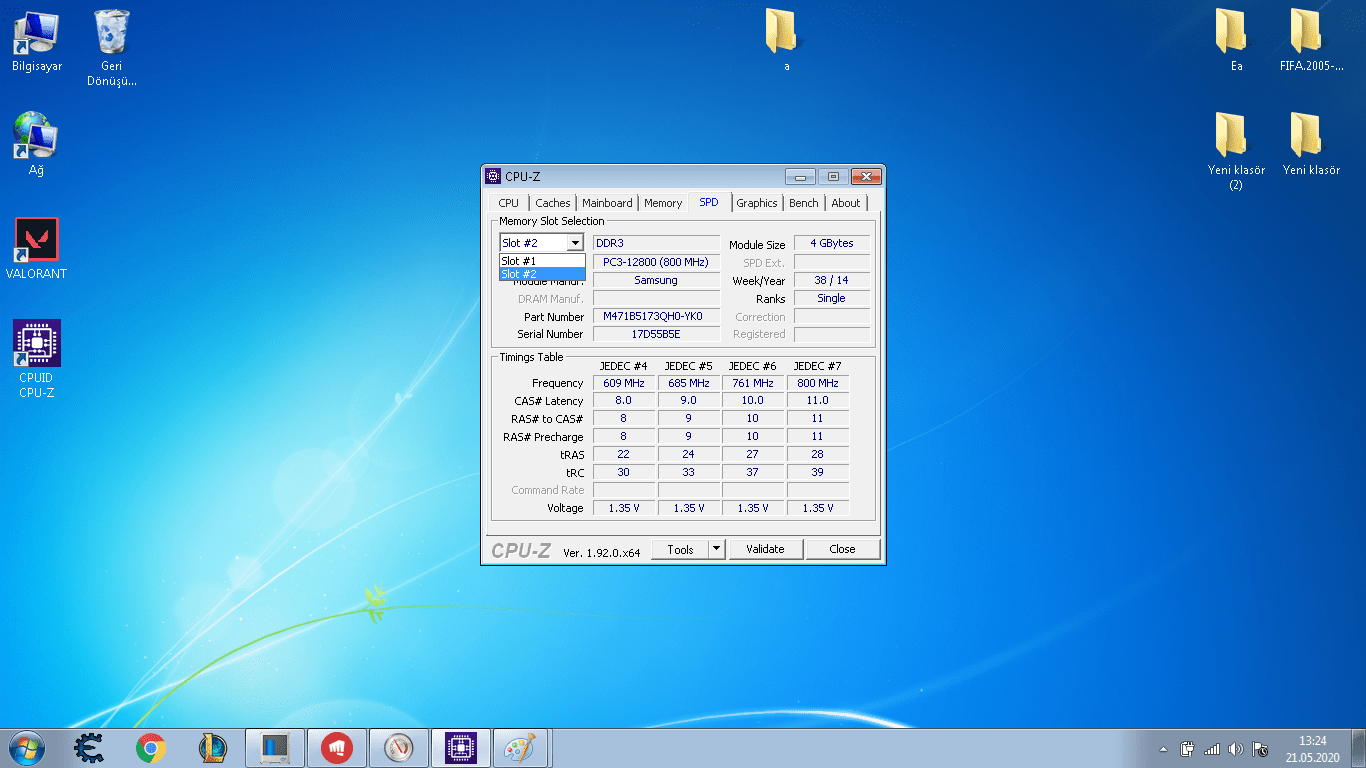Click the Windows Start button

pyautogui.click(x=26, y=748)
